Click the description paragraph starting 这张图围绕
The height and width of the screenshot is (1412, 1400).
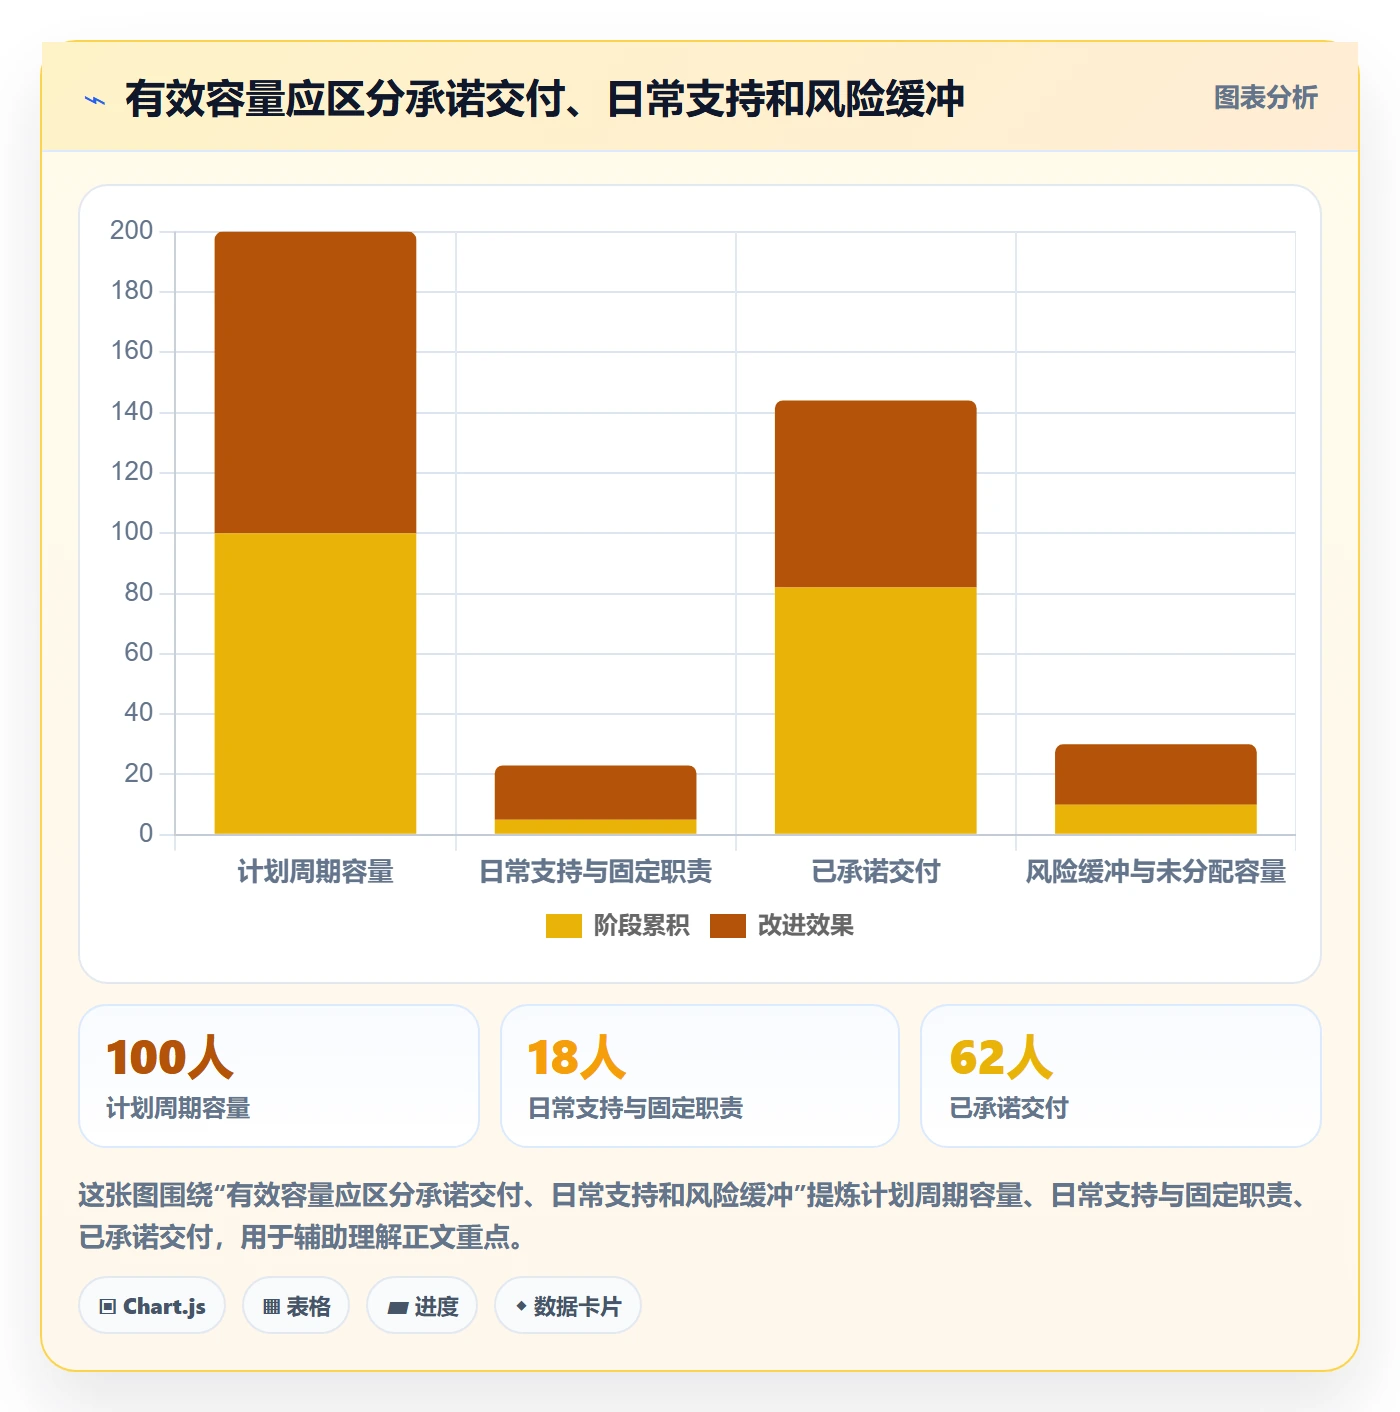(695, 1216)
